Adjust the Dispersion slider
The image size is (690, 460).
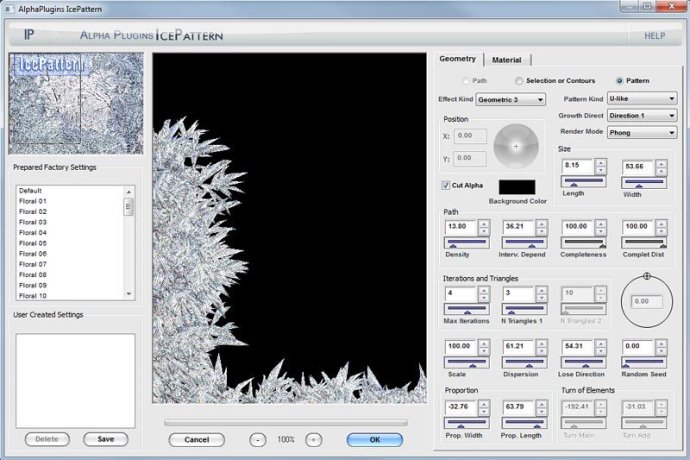pyautogui.click(x=525, y=362)
